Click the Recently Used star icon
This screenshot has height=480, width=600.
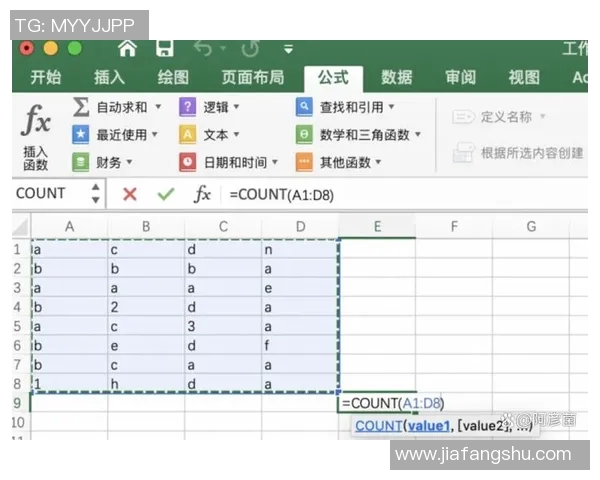point(81,134)
